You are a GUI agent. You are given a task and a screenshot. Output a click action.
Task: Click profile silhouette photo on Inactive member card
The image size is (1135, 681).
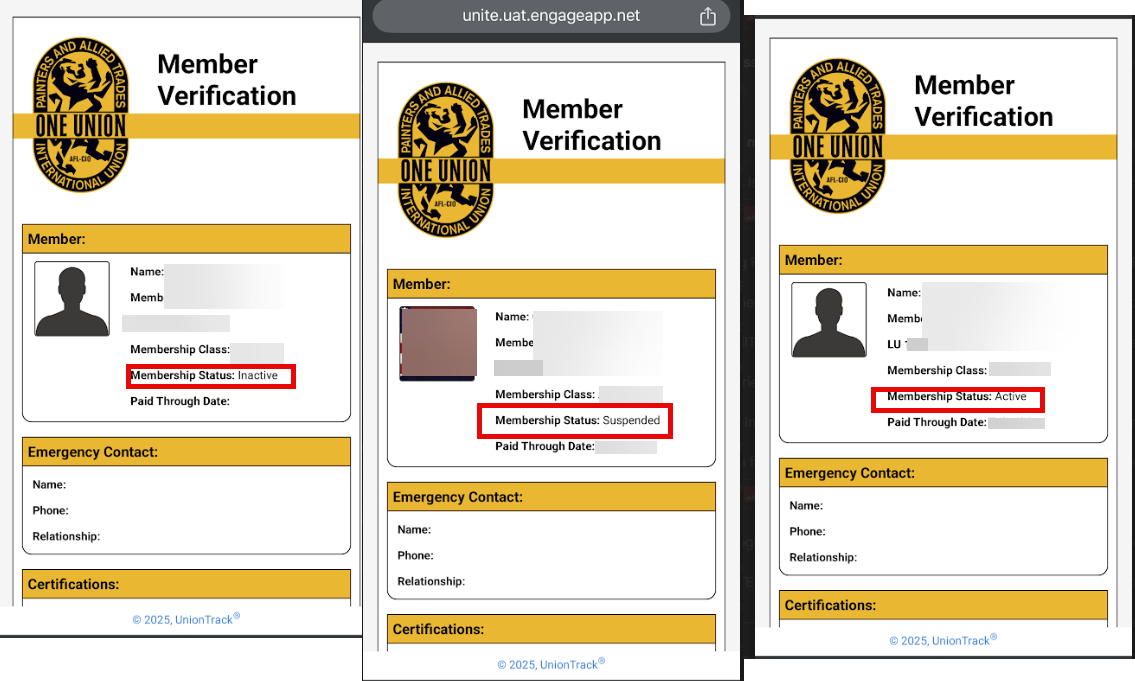click(x=72, y=298)
